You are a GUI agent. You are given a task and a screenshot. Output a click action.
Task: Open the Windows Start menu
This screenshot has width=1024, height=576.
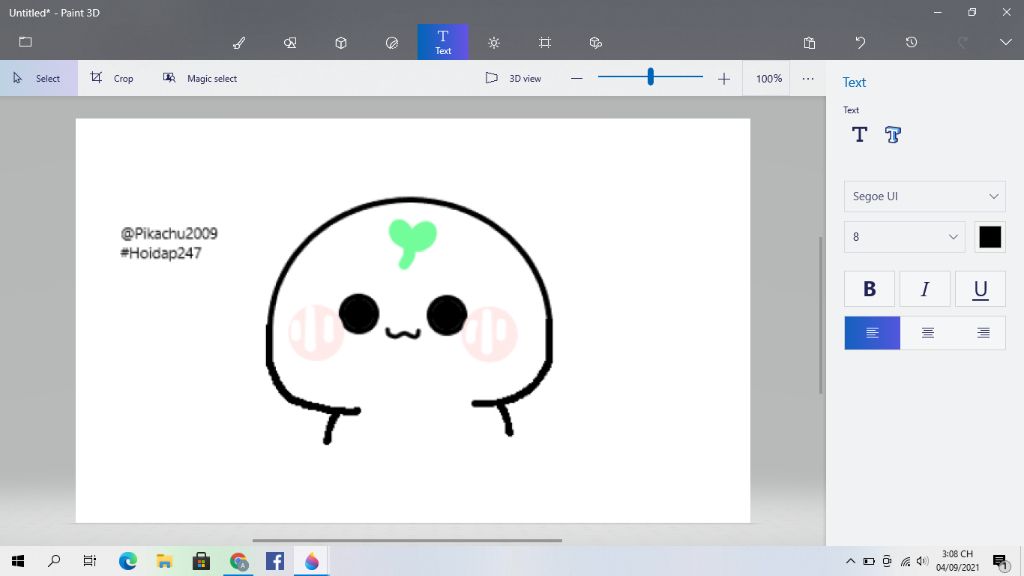point(18,561)
